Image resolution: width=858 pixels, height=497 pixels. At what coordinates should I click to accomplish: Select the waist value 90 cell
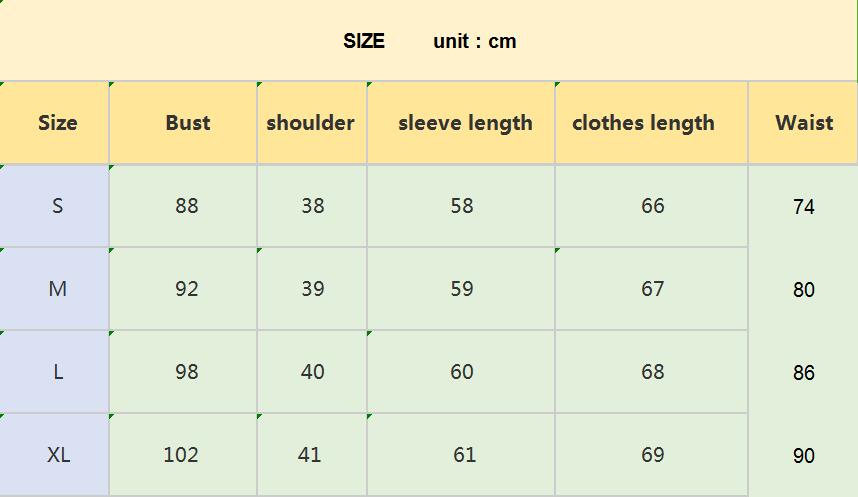tap(804, 456)
